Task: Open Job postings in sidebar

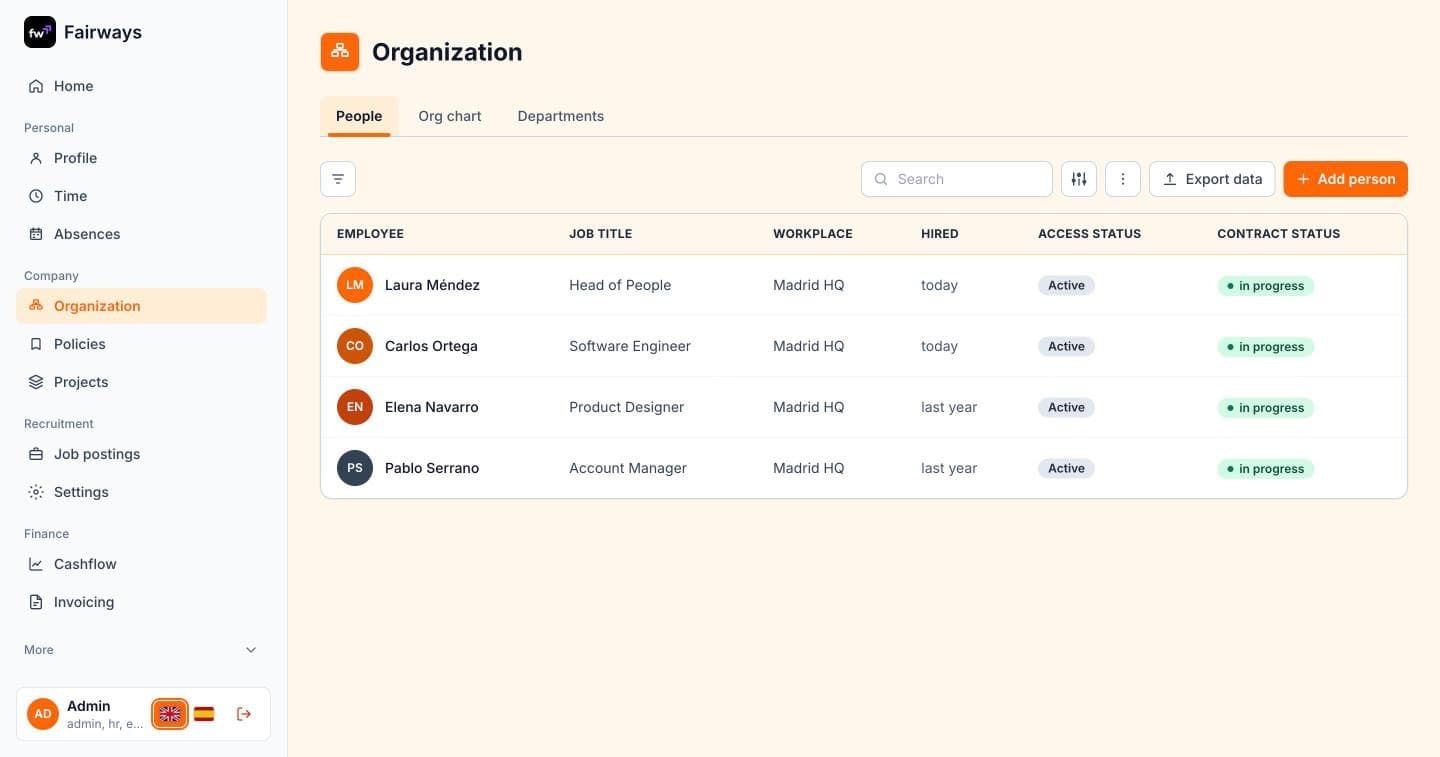Action: point(141,454)
